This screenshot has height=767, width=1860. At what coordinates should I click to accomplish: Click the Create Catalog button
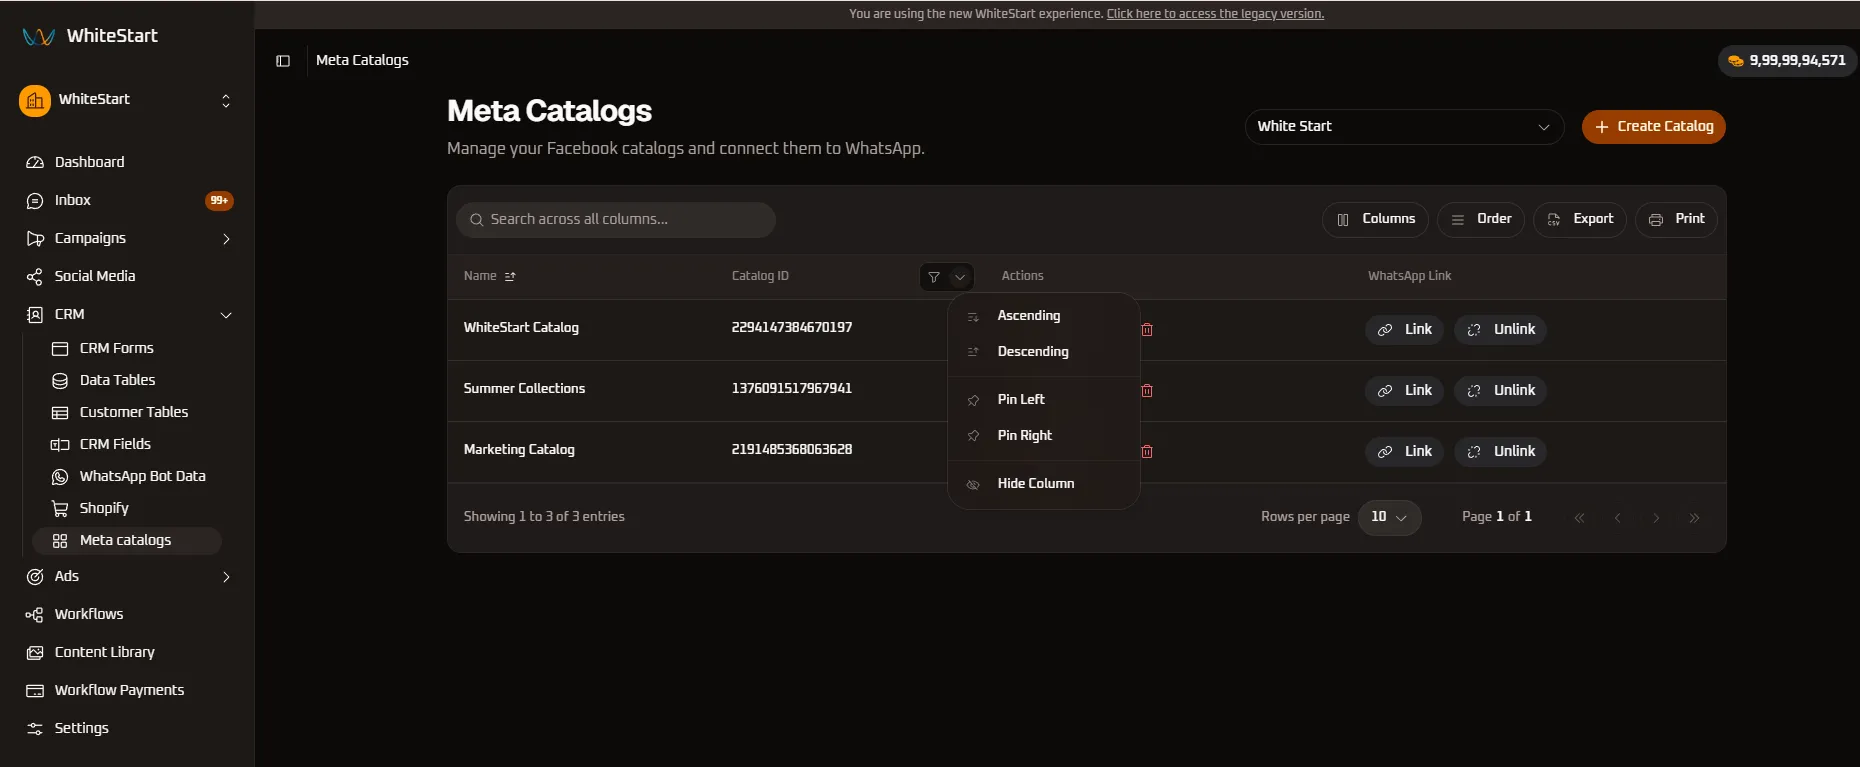click(1653, 127)
